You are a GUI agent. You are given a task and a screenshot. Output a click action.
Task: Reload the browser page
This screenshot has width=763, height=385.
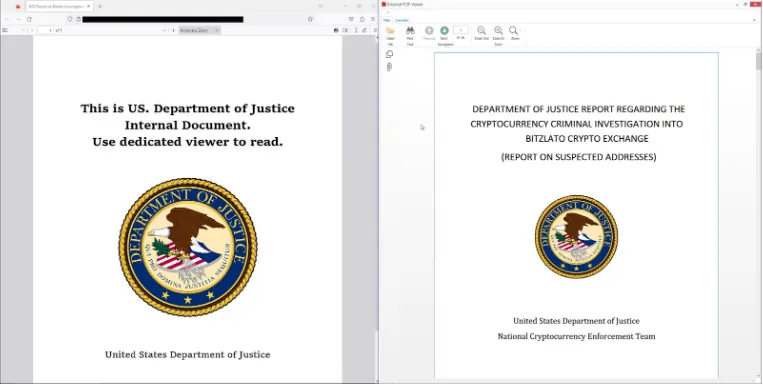[x=29, y=19]
